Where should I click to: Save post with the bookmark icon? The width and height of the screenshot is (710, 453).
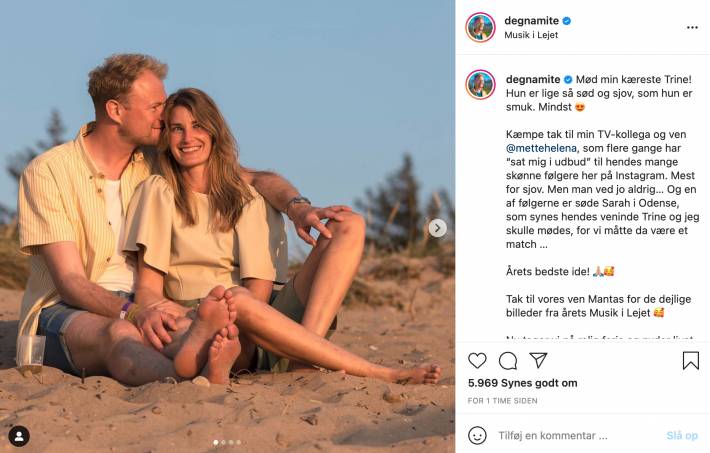[x=691, y=360]
